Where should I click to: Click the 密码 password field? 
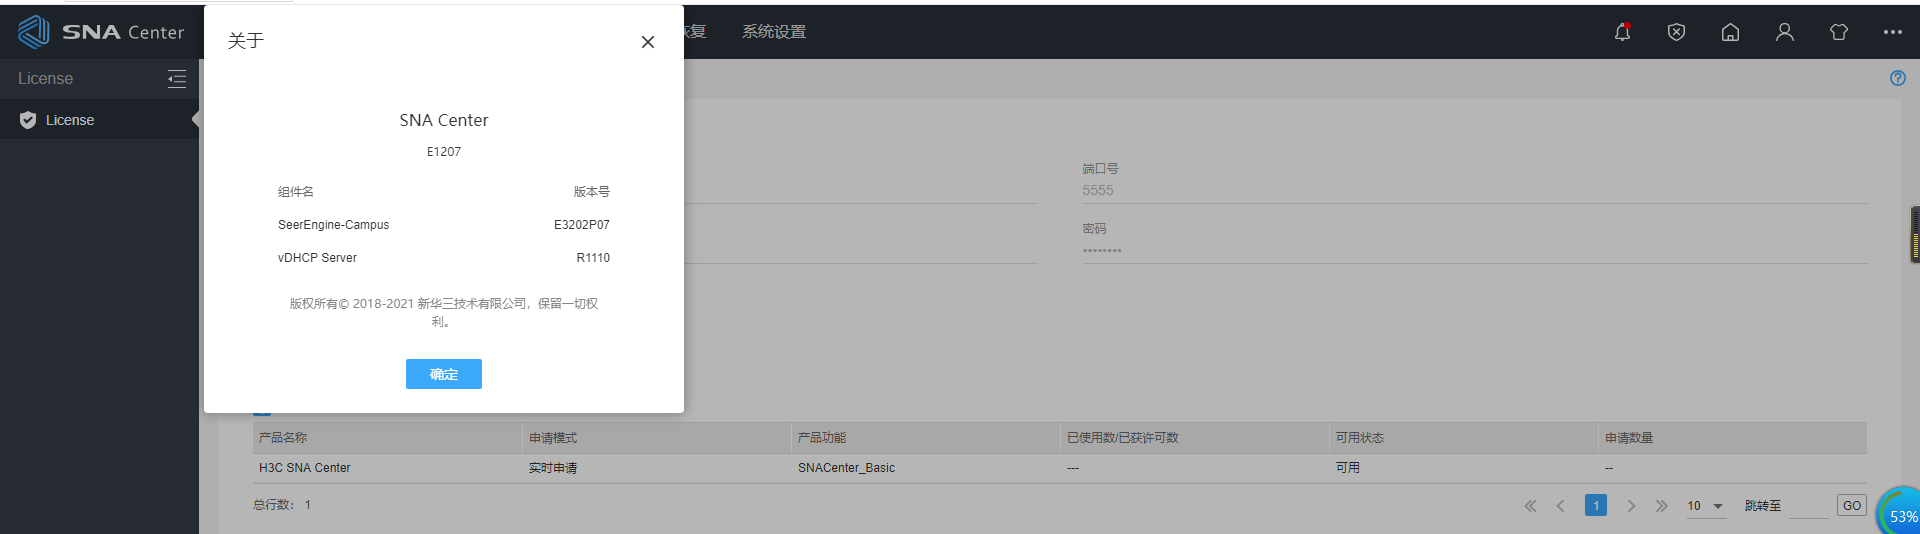1474,250
